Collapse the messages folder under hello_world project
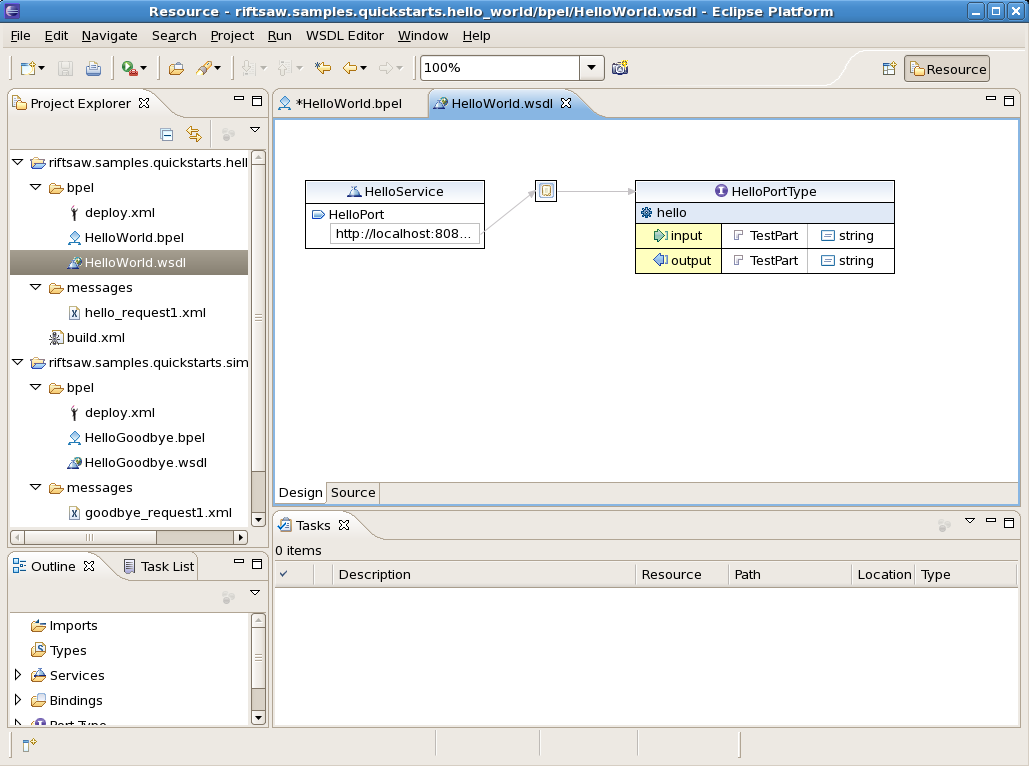1029x766 pixels. click(x=36, y=288)
